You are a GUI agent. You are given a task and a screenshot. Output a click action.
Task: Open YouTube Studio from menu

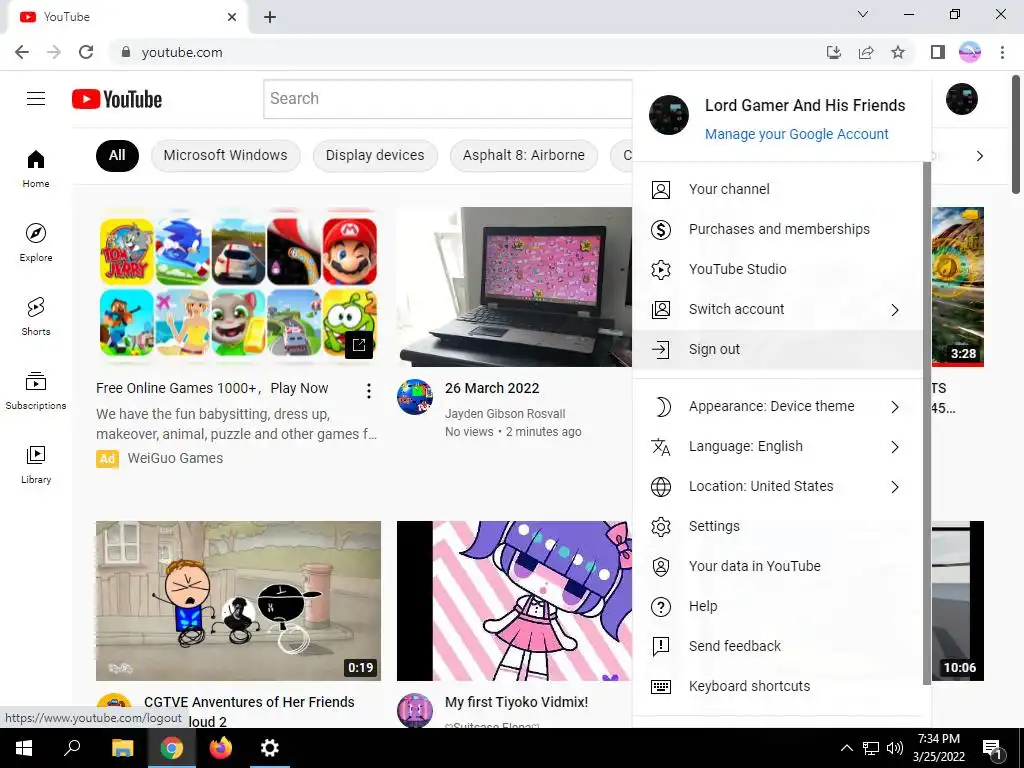coord(776,269)
